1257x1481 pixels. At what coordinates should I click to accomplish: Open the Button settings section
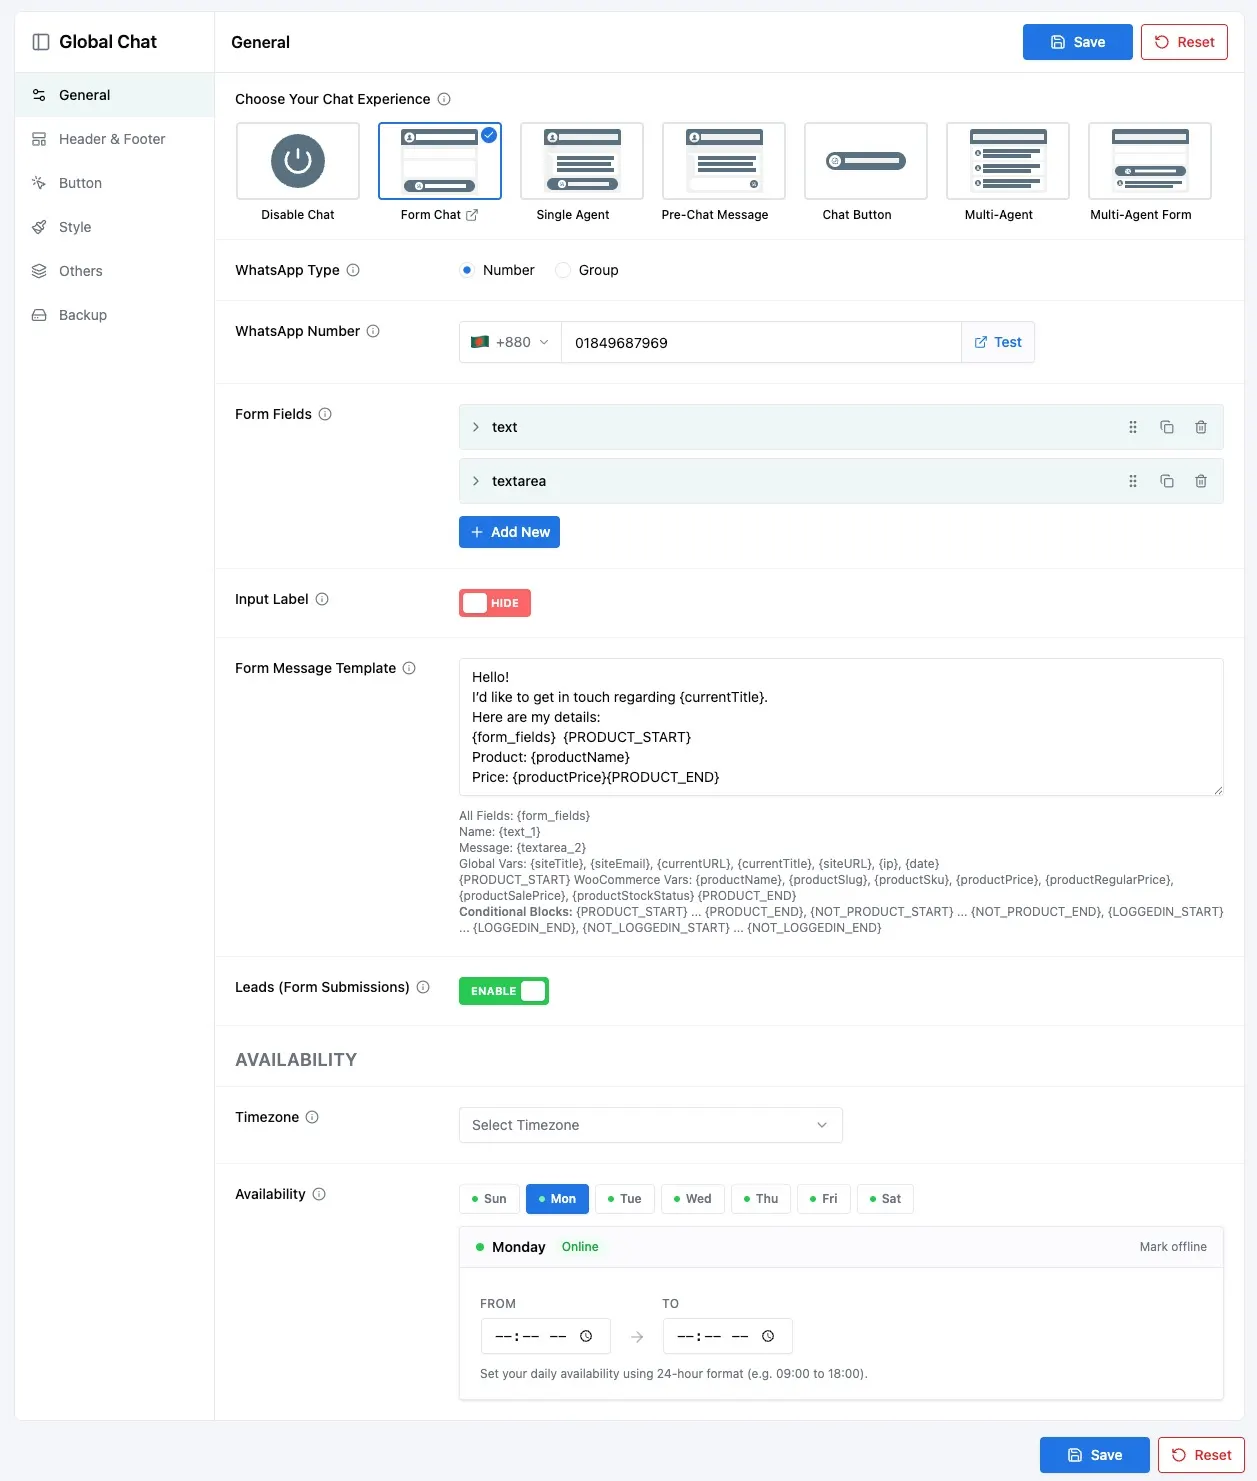pyautogui.click(x=114, y=183)
